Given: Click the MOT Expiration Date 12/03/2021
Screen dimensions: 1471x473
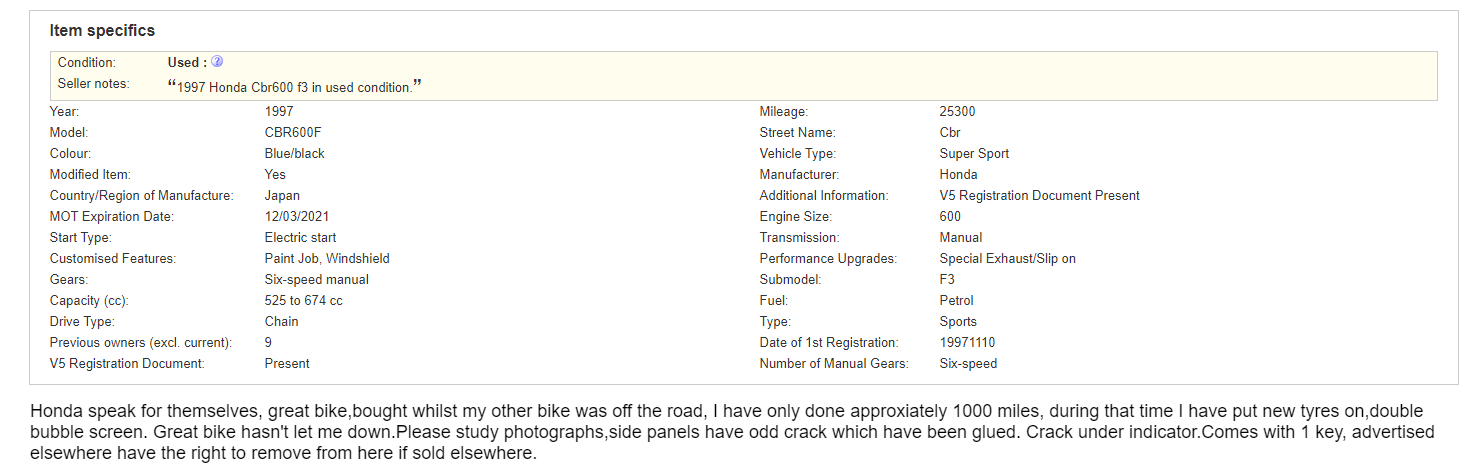Looking at the screenshot, I should pos(297,217).
